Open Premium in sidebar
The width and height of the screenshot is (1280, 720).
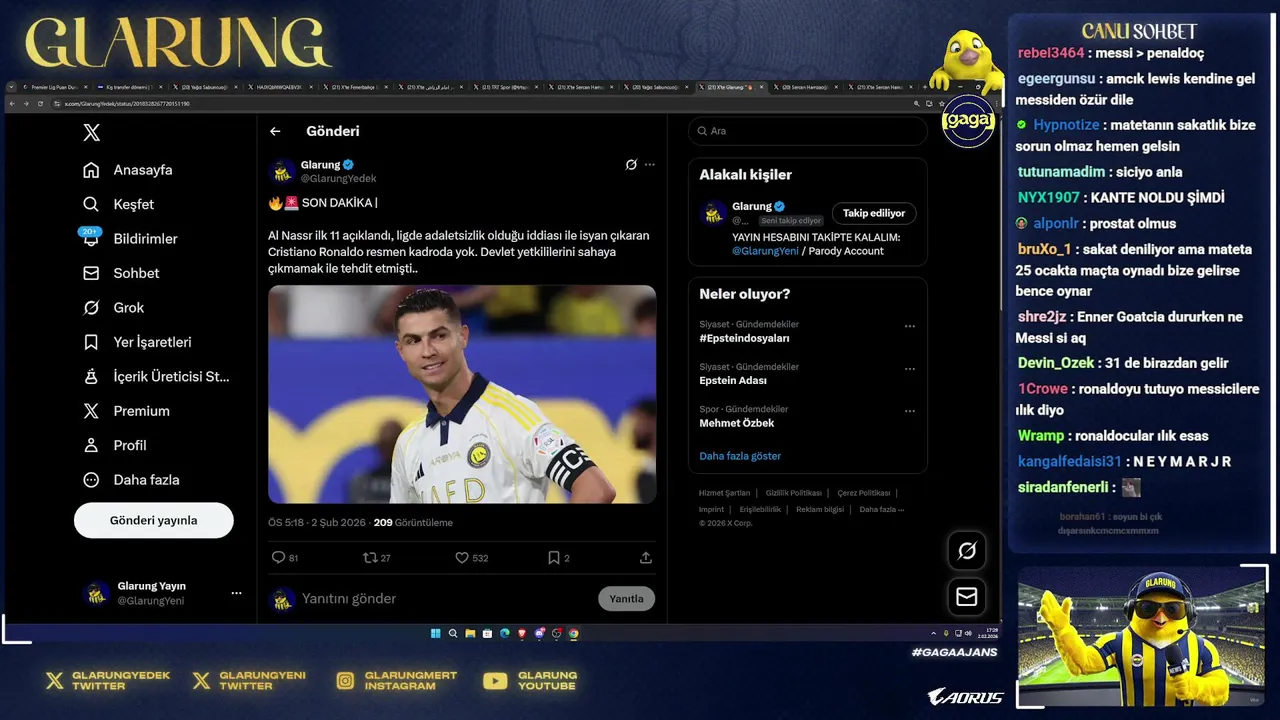click(x=126, y=411)
